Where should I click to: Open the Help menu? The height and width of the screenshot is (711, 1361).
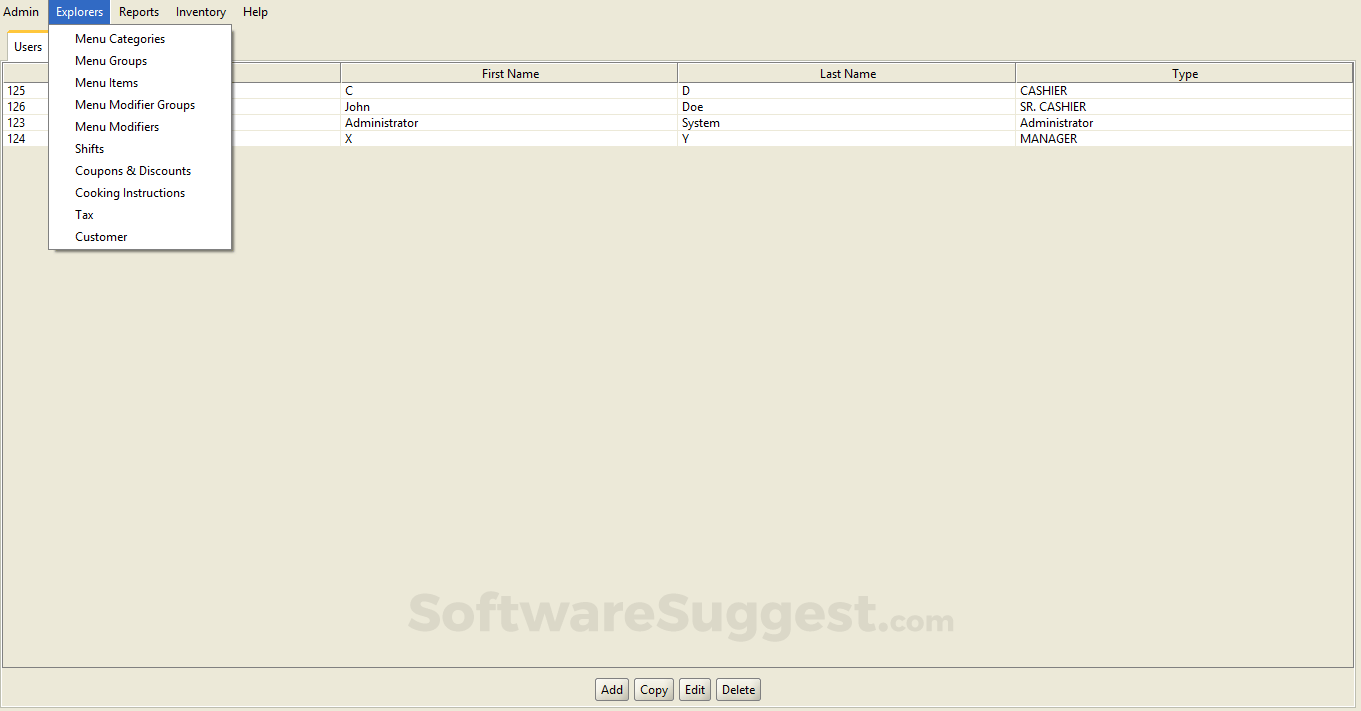[x=255, y=11]
